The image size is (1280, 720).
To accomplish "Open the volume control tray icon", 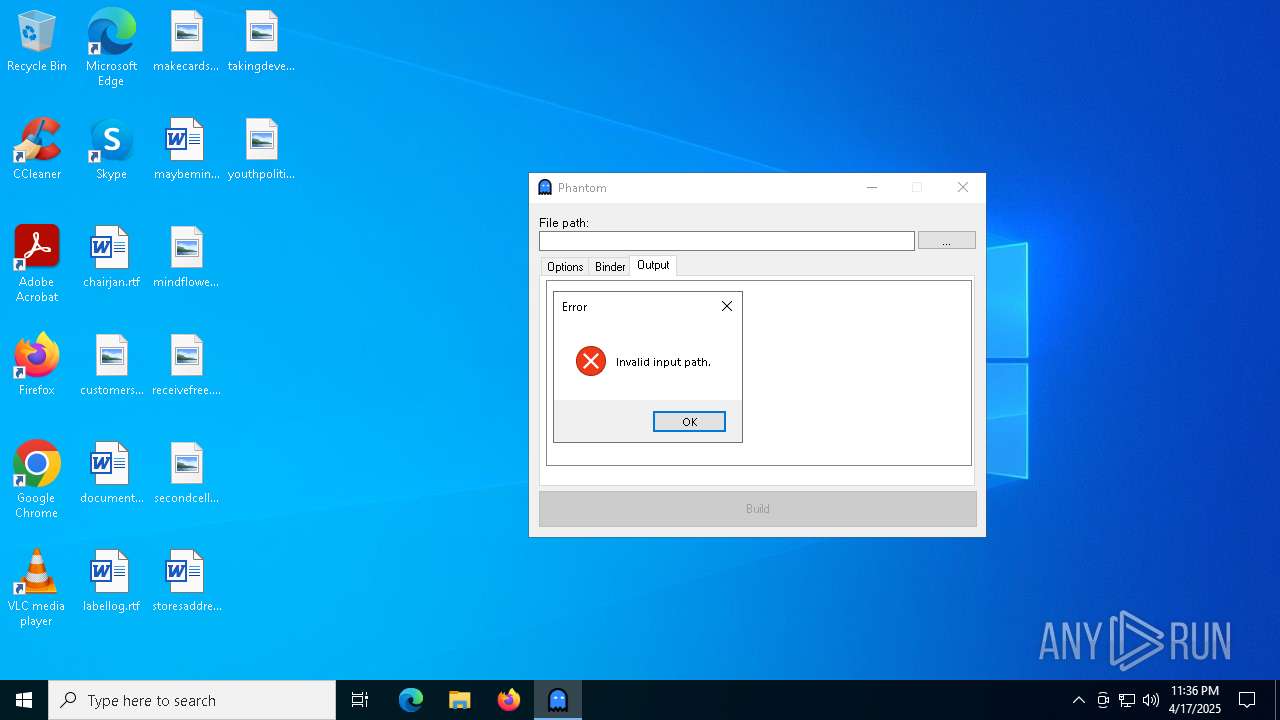I will tap(1151, 700).
